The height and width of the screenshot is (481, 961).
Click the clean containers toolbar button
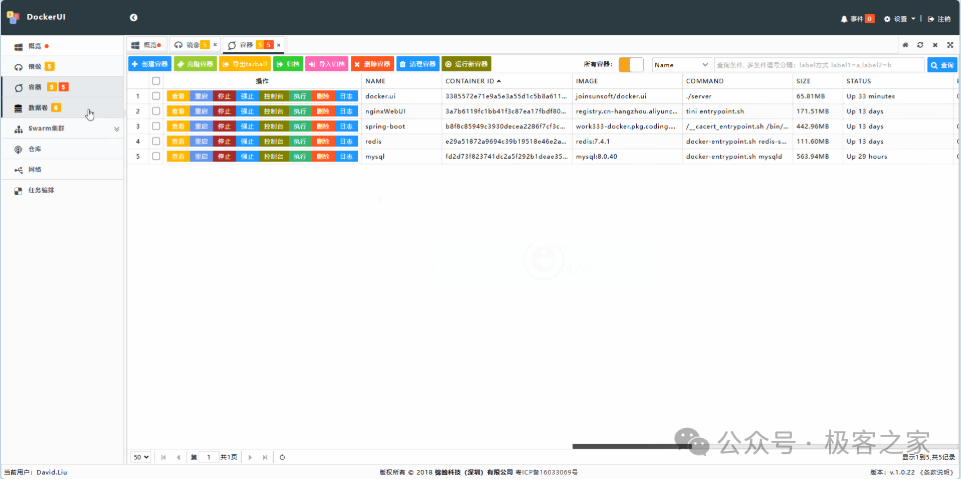click(x=418, y=64)
